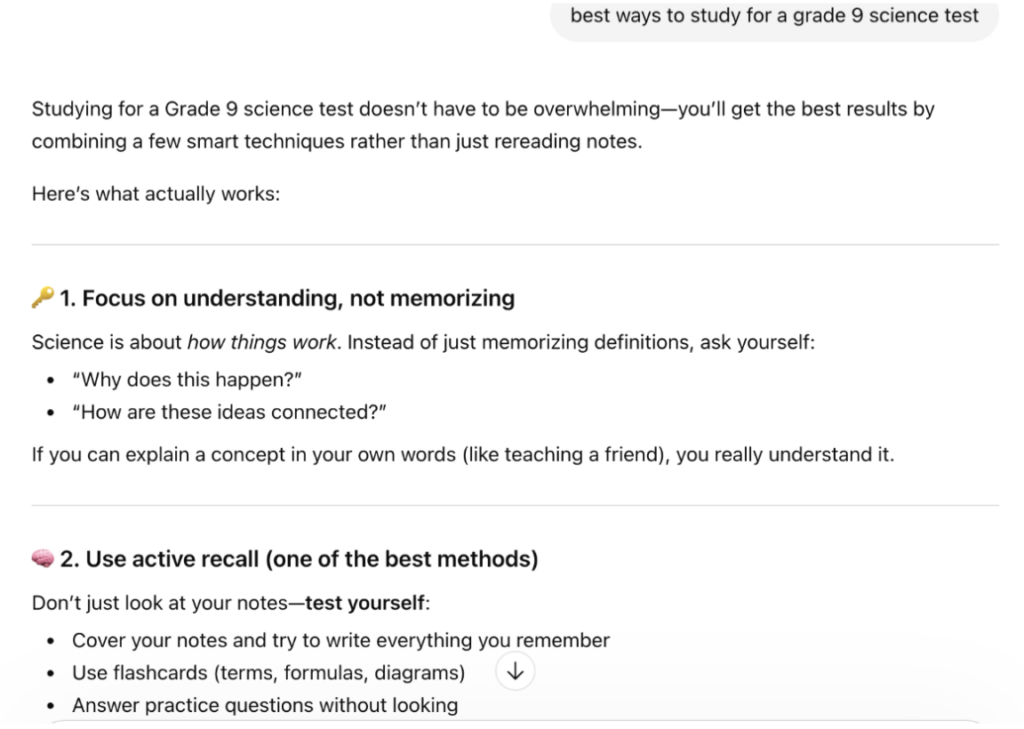Click the bullet "How are these ideas connected?"
Viewport: 1024px width, 729px height.
(229, 412)
